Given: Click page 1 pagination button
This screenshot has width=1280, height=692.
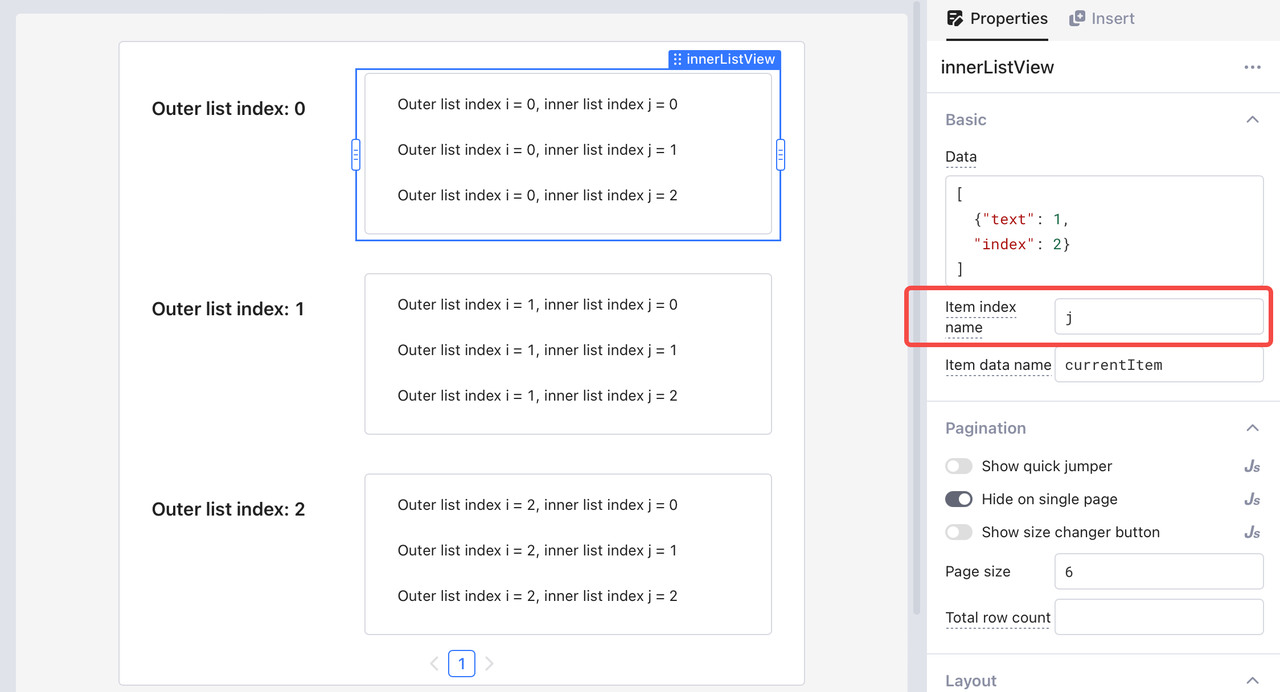Looking at the screenshot, I should [461, 663].
